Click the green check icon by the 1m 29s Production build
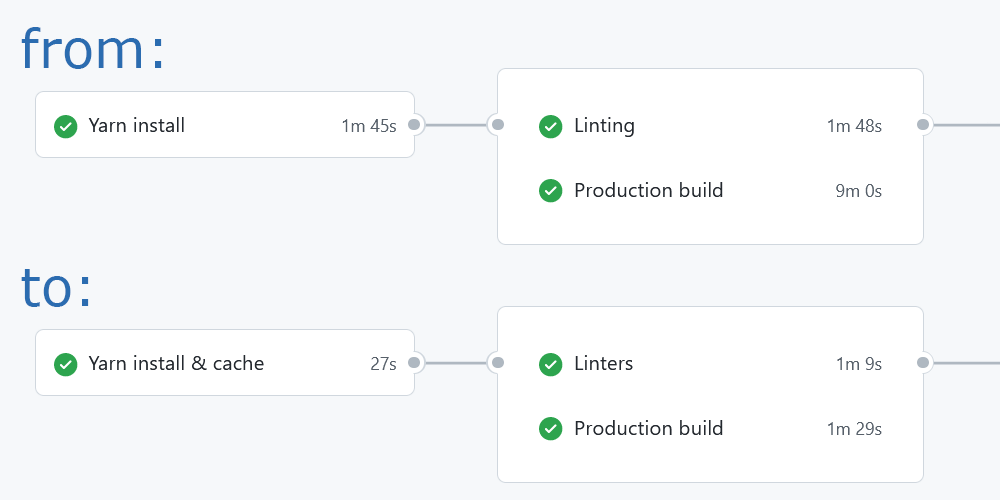Viewport: 1000px width, 500px height. [x=550, y=429]
